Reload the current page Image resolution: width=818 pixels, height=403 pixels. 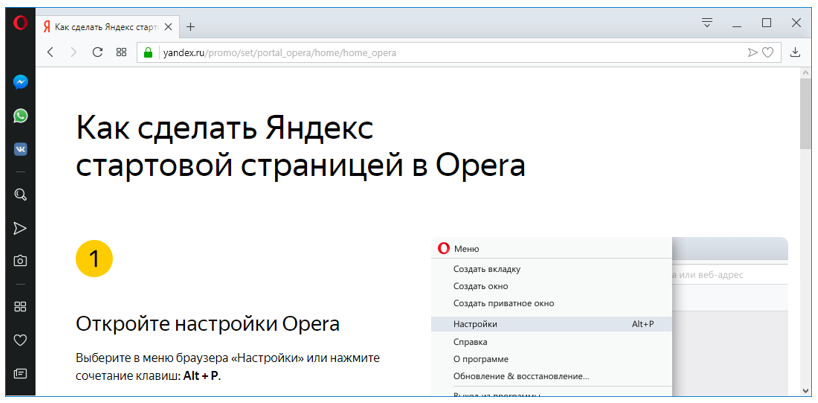click(x=97, y=52)
